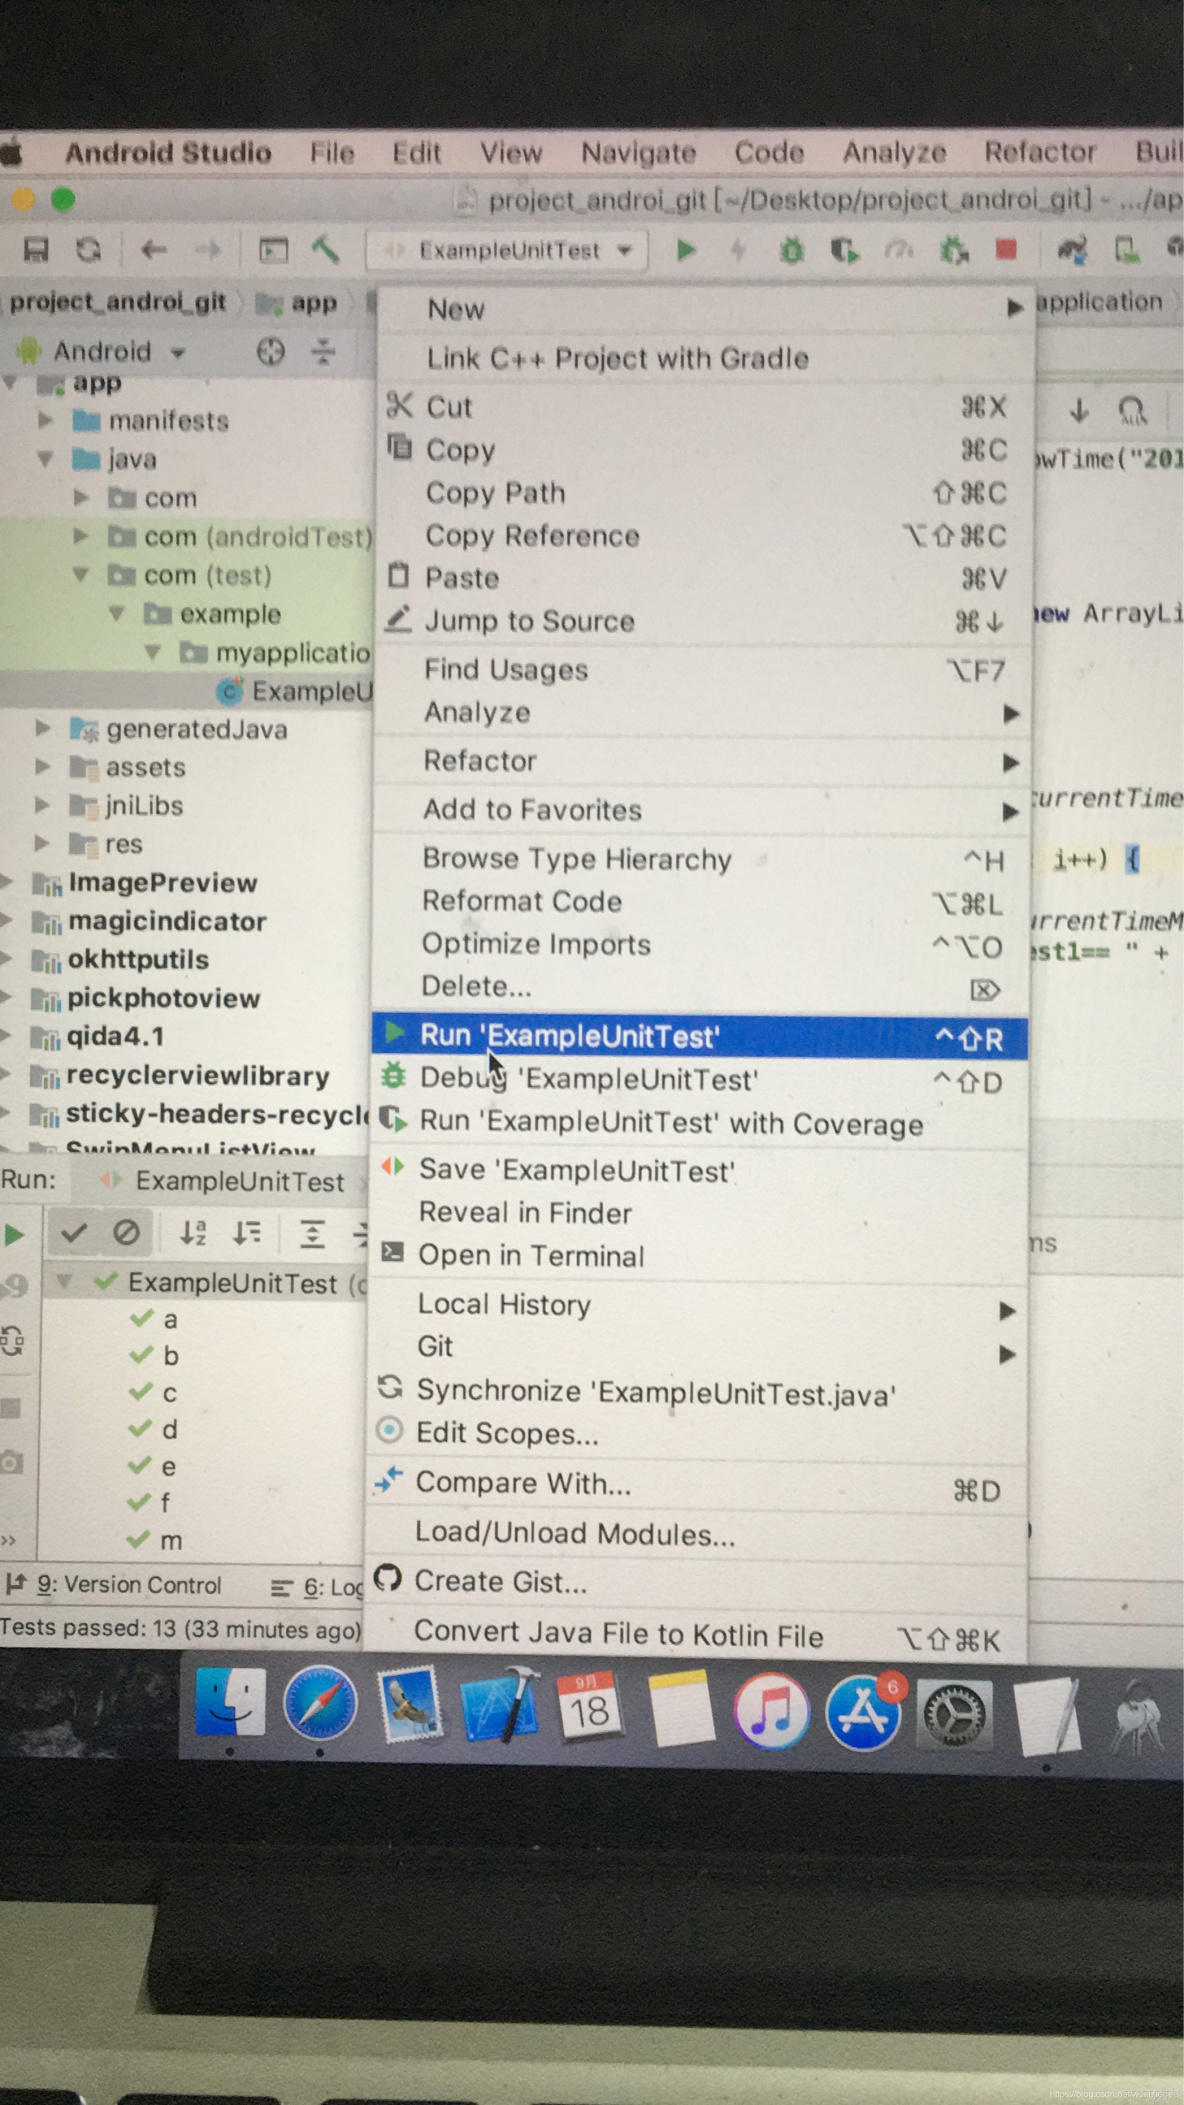Click the Collapse All icon in project panel
Image resolution: width=1184 pixels, height=2105 pixels.
coord(323,352)
